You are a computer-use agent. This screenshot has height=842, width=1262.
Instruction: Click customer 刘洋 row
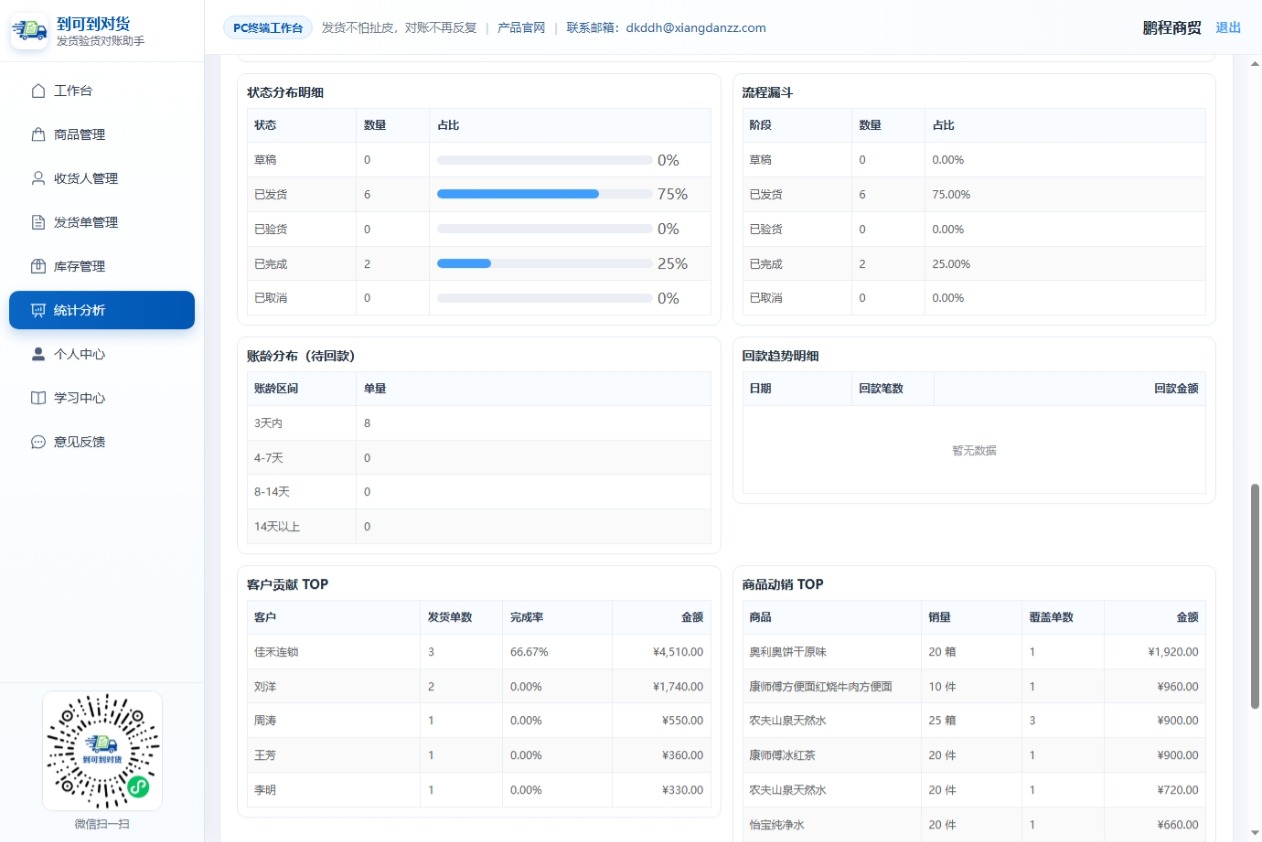click(479, 687)
